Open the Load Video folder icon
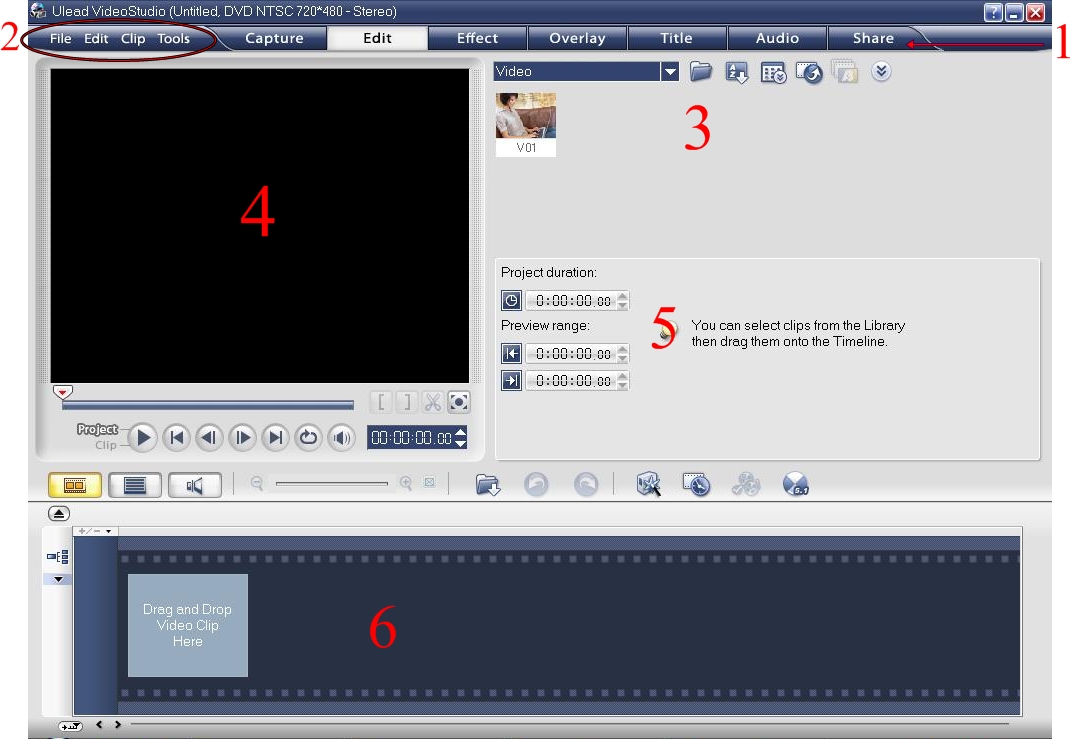 pos(701,71)
